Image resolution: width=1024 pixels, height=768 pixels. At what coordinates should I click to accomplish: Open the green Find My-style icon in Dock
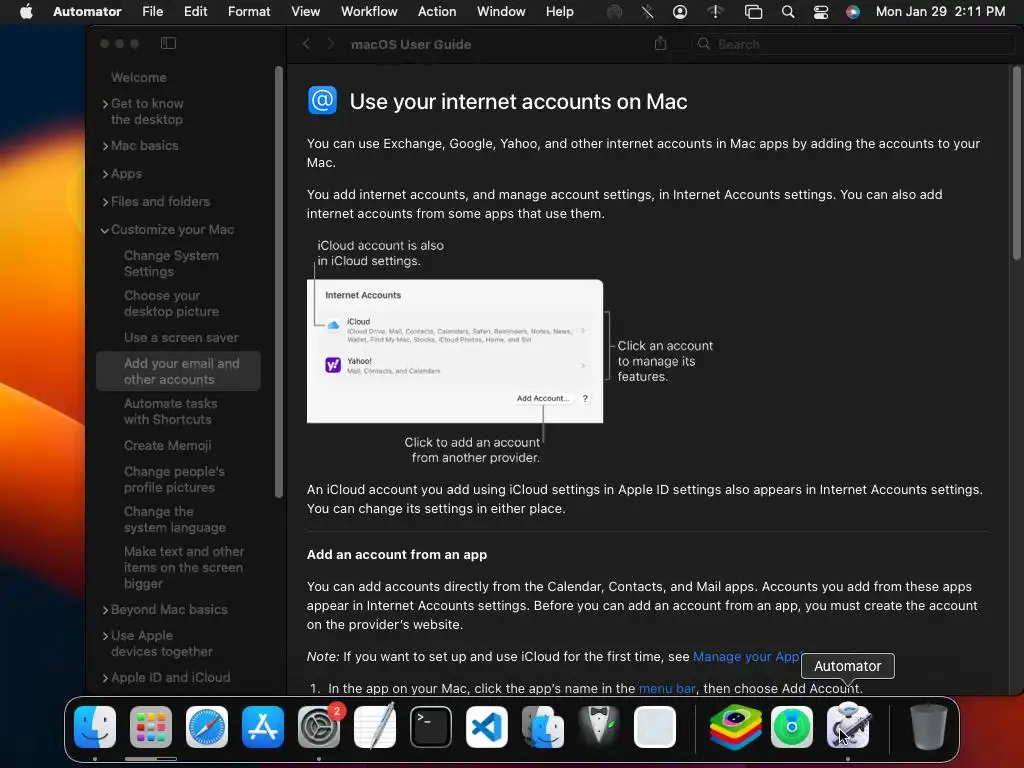(792, 726)
